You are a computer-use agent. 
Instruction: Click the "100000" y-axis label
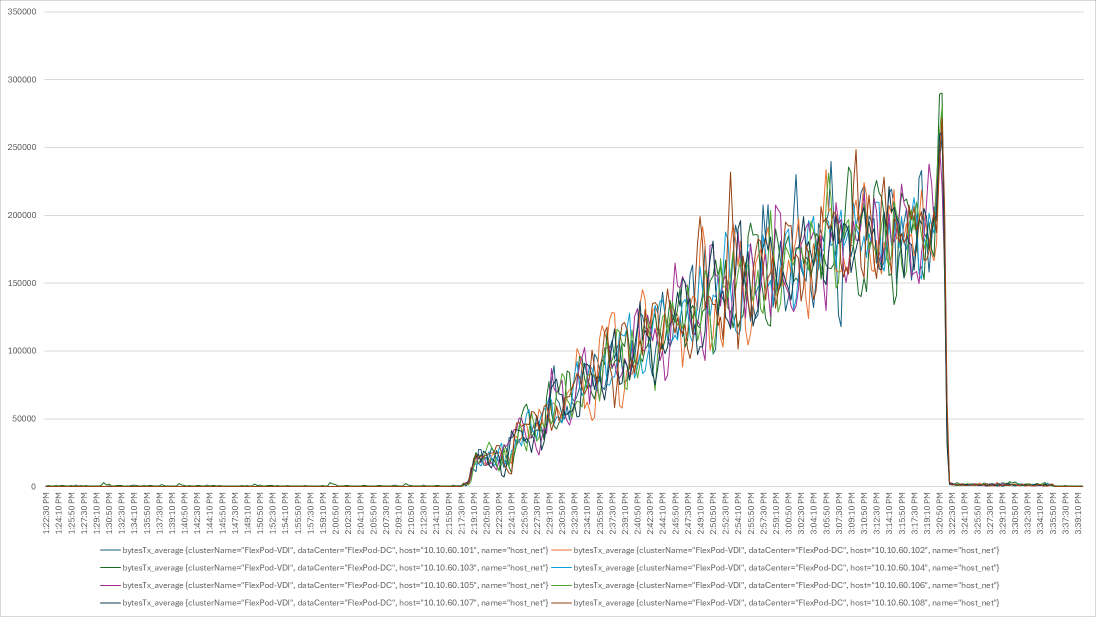coord(22,351)
